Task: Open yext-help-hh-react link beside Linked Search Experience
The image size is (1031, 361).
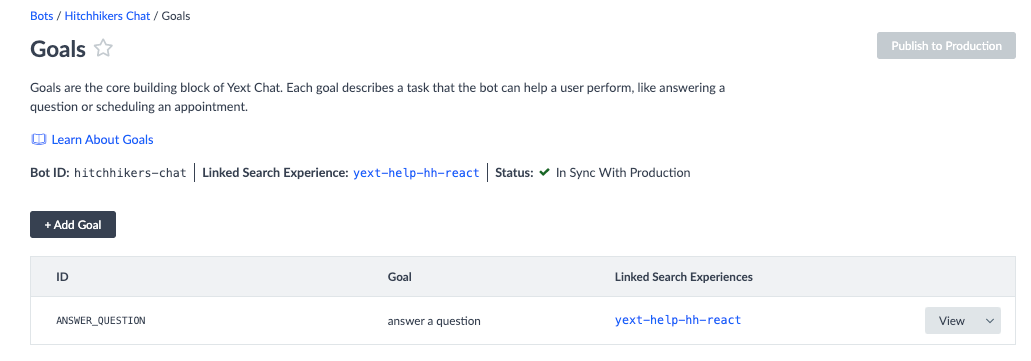Action: [x=416, y=173]
